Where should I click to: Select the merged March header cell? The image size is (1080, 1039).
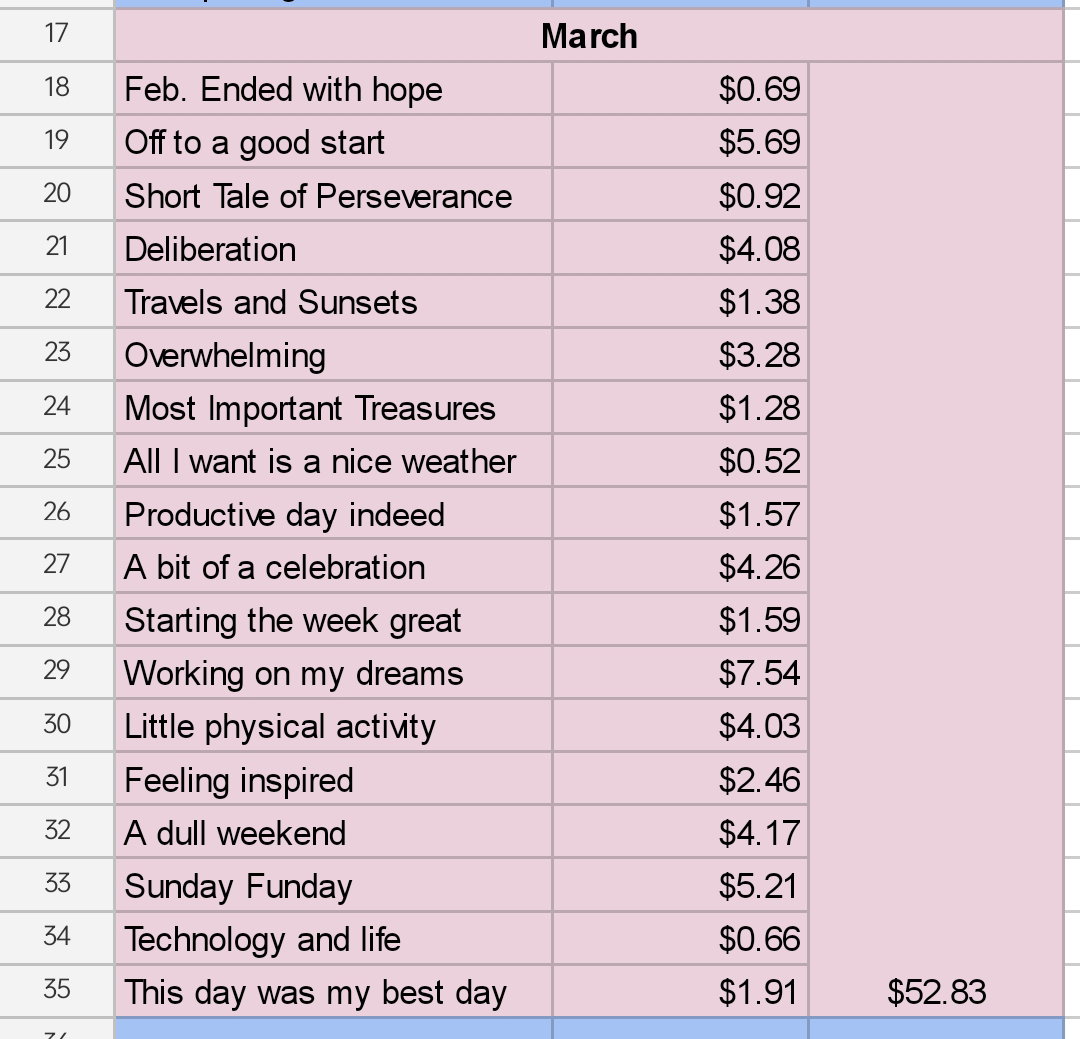[x=589, y=36]
